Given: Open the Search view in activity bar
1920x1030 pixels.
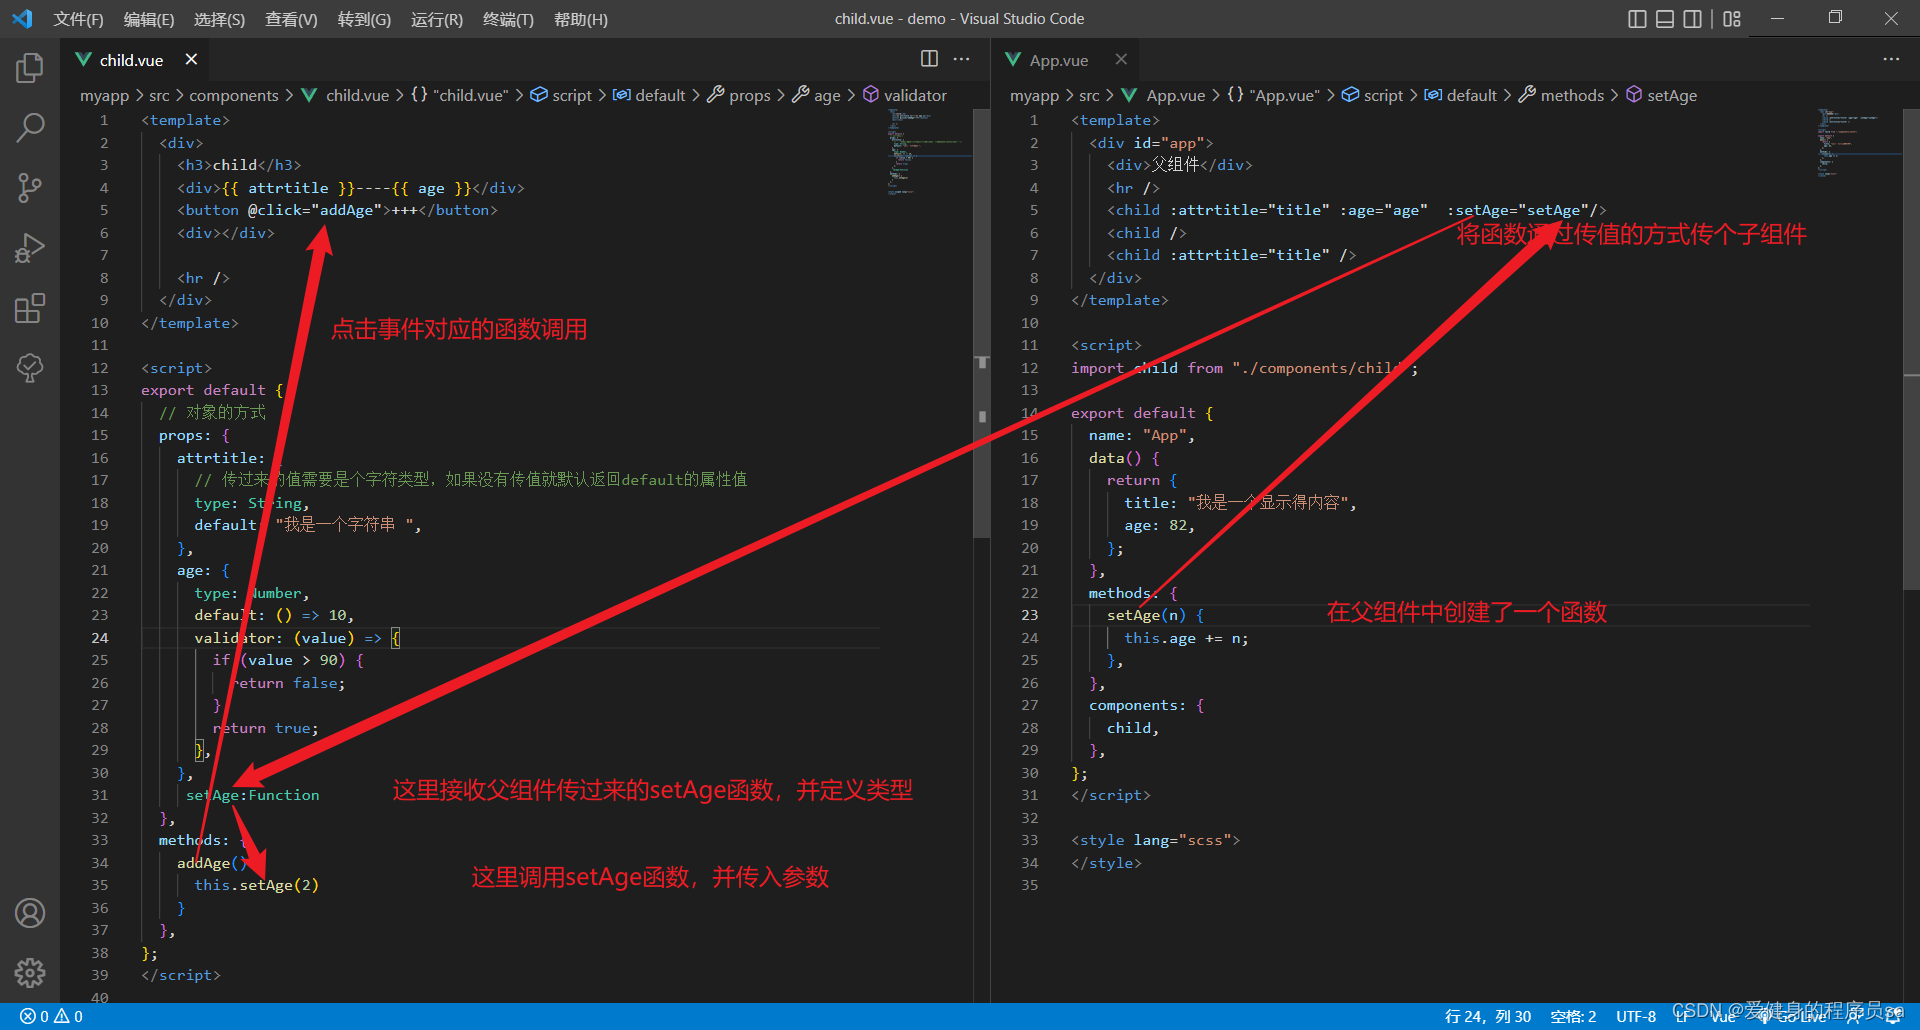Looking at the screenshot, I should pos(30,127).
